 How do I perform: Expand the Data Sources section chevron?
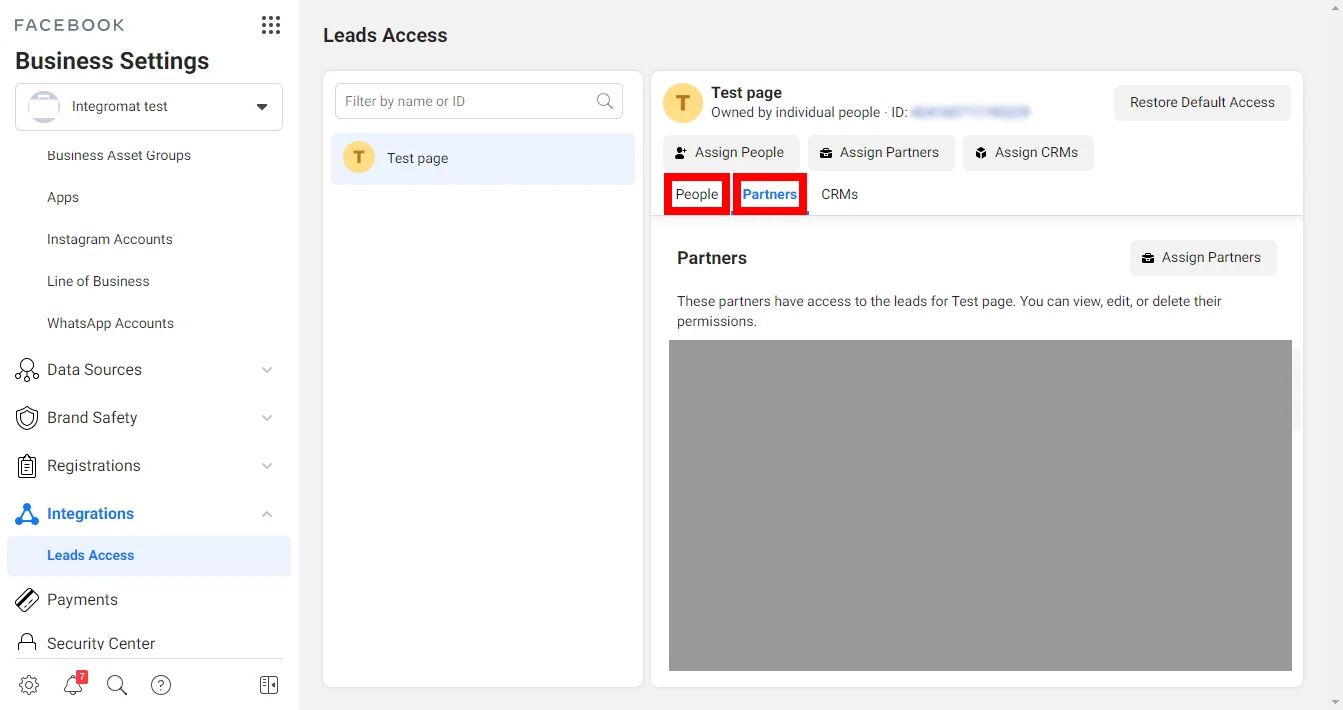267,370
